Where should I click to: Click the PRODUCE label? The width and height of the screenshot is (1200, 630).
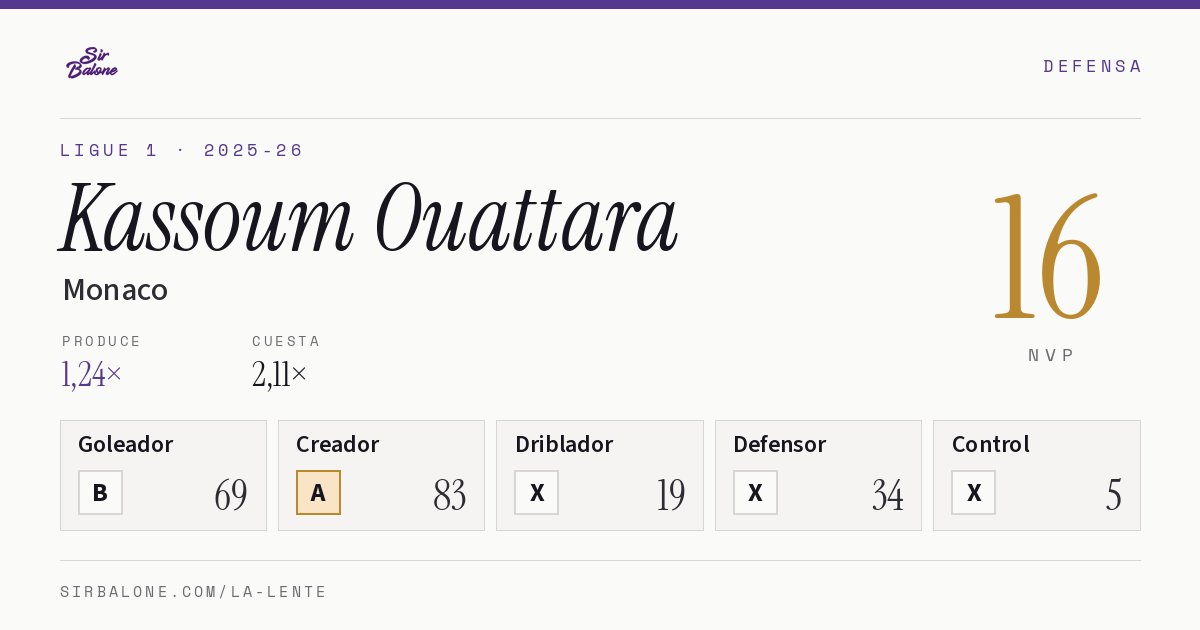coord(102,341)
